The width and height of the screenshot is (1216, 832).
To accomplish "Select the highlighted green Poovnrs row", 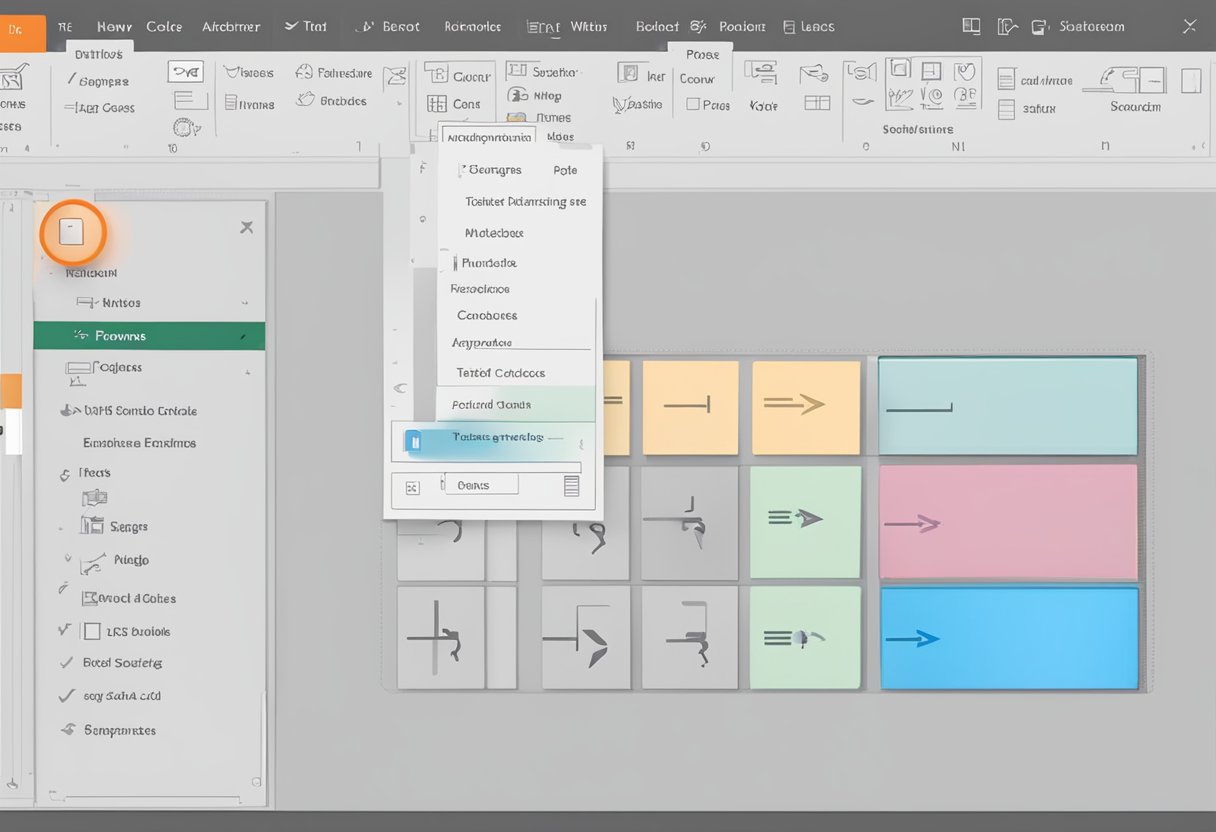I will pyautogui.click(x=149, y=336).
